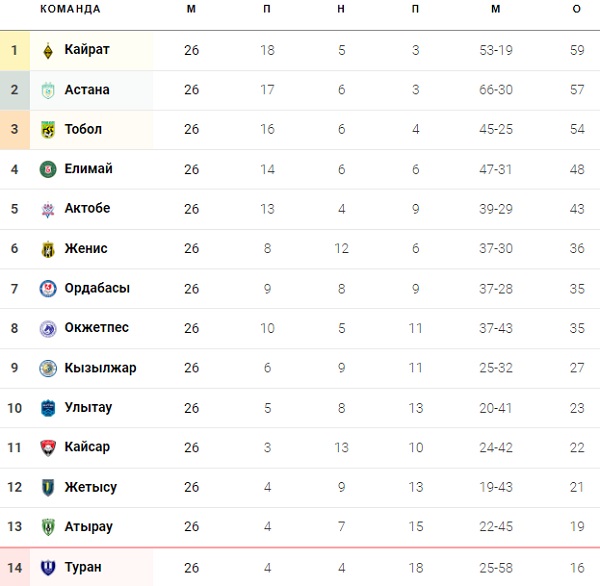600x586 pixels.
Task: Click the Okzhetpes team logo
Action: [48, 328]
